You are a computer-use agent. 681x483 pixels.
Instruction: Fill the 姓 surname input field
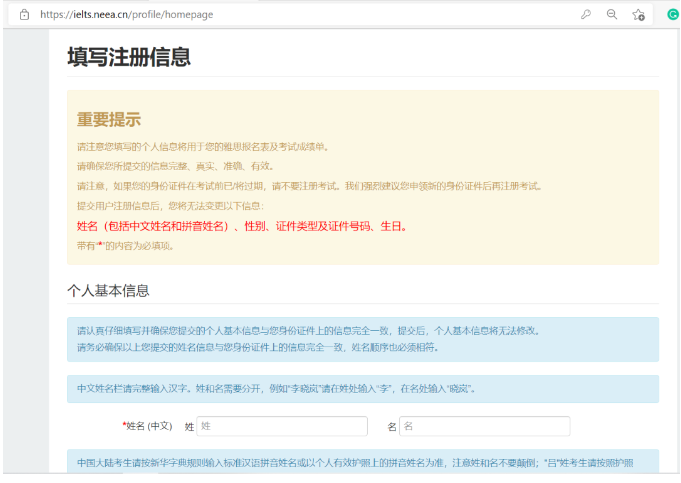pyautogui.click(x=282, y=426)
